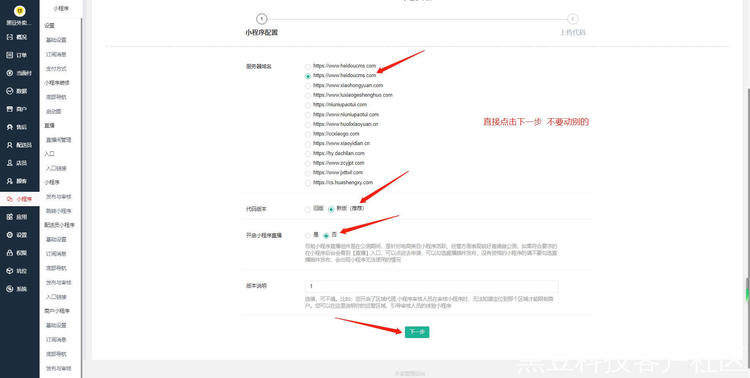Select www.xiaoyidian.cn server domain
Image resolution: width=750 pixels, height=378 pixels.
click(308, 144)
